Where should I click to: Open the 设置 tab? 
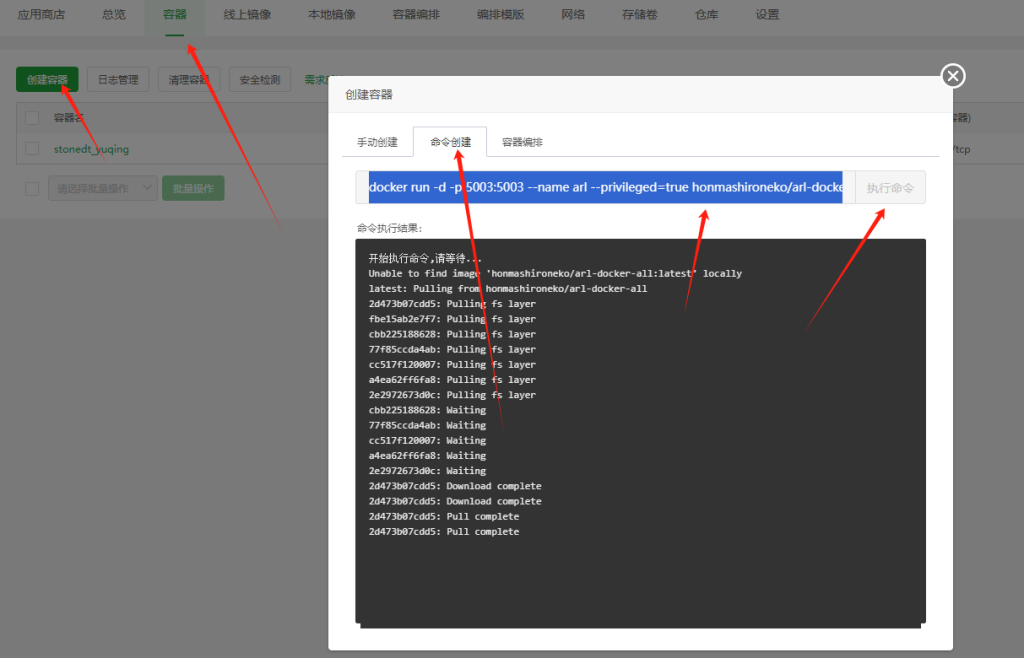point(767,14)
